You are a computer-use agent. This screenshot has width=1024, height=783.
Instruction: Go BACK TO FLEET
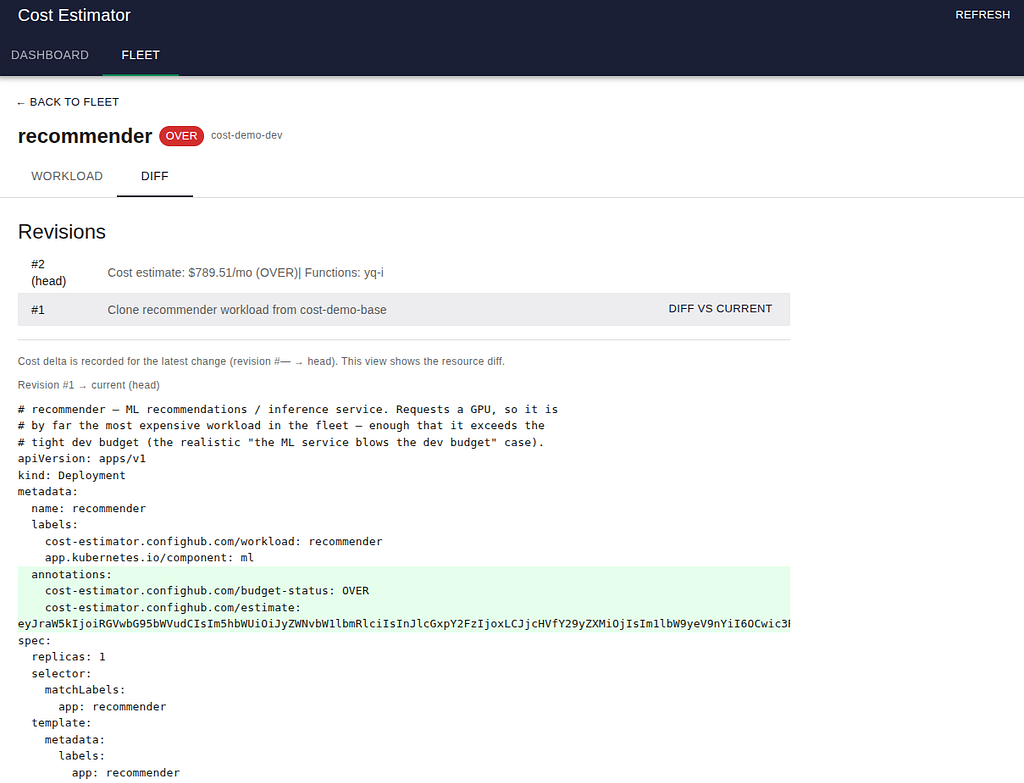pyautogui.click(x=68, y=102)
